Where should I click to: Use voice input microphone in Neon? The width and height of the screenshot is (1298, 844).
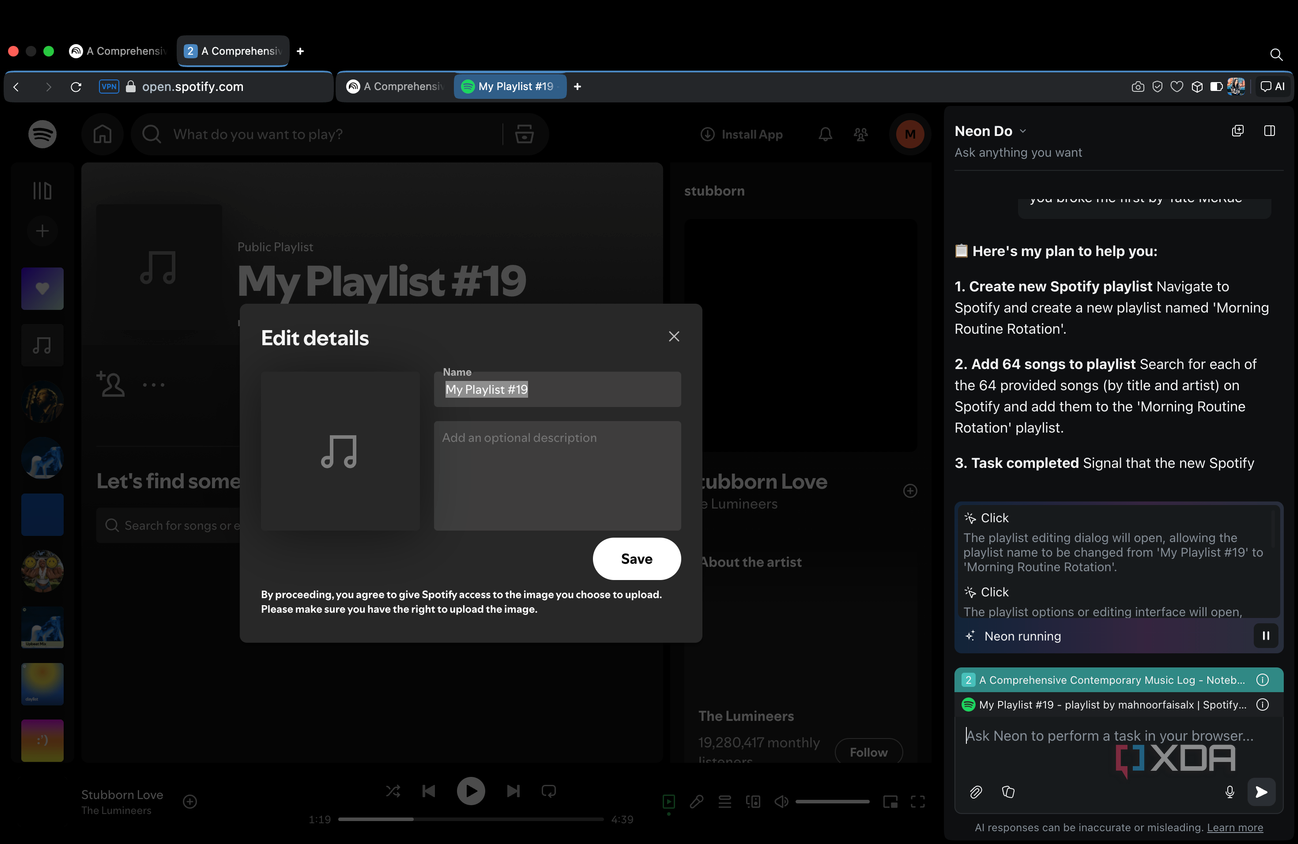click(1230, 792)
